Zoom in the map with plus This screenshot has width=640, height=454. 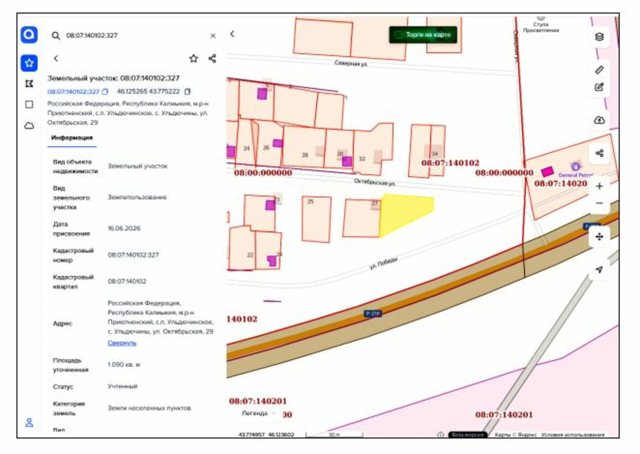point(599,187)
